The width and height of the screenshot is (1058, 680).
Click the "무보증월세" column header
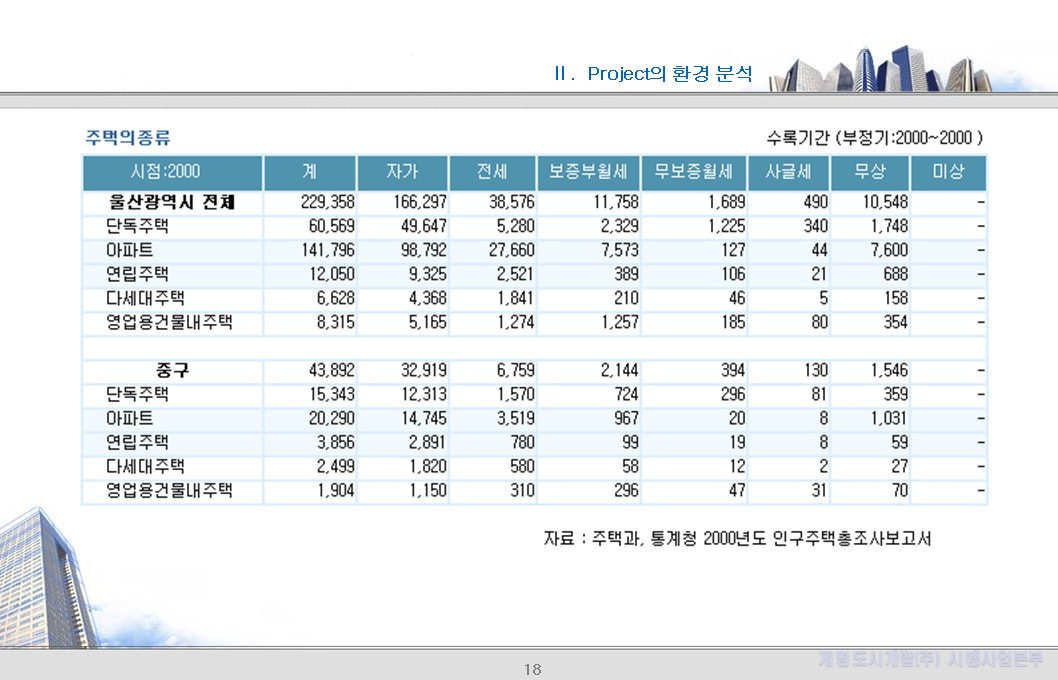tap(692, 171)
